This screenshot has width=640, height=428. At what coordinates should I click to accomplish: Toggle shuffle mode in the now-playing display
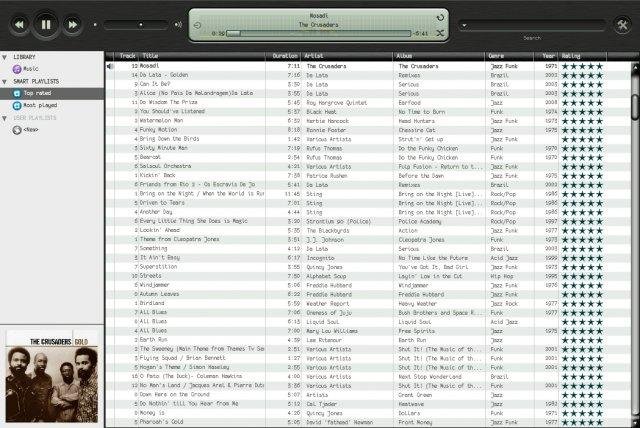442,33
